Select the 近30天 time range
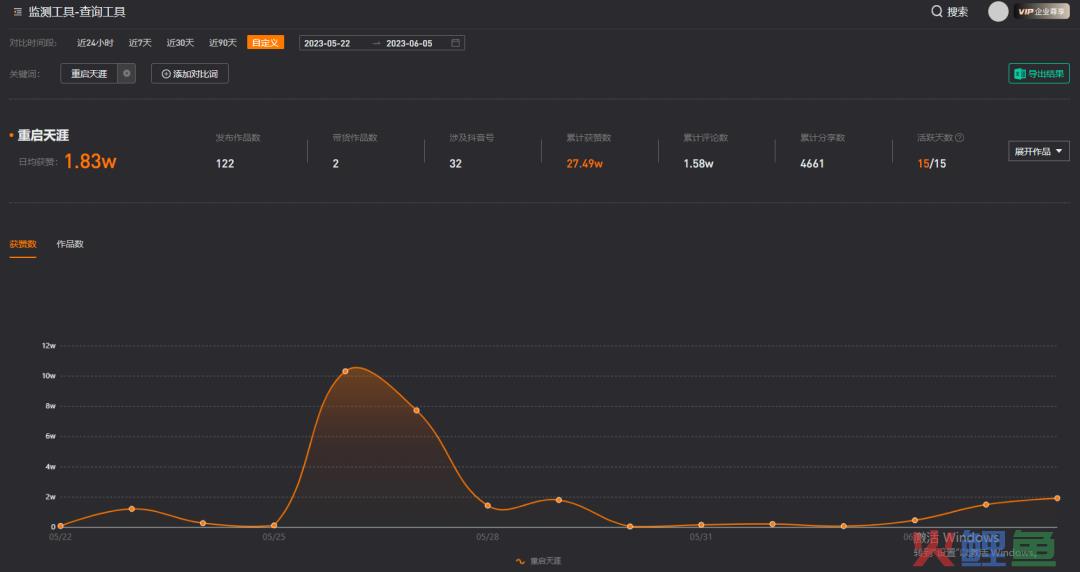The width and height of the screenshot is (1080, 572). [x=180, y=43]
